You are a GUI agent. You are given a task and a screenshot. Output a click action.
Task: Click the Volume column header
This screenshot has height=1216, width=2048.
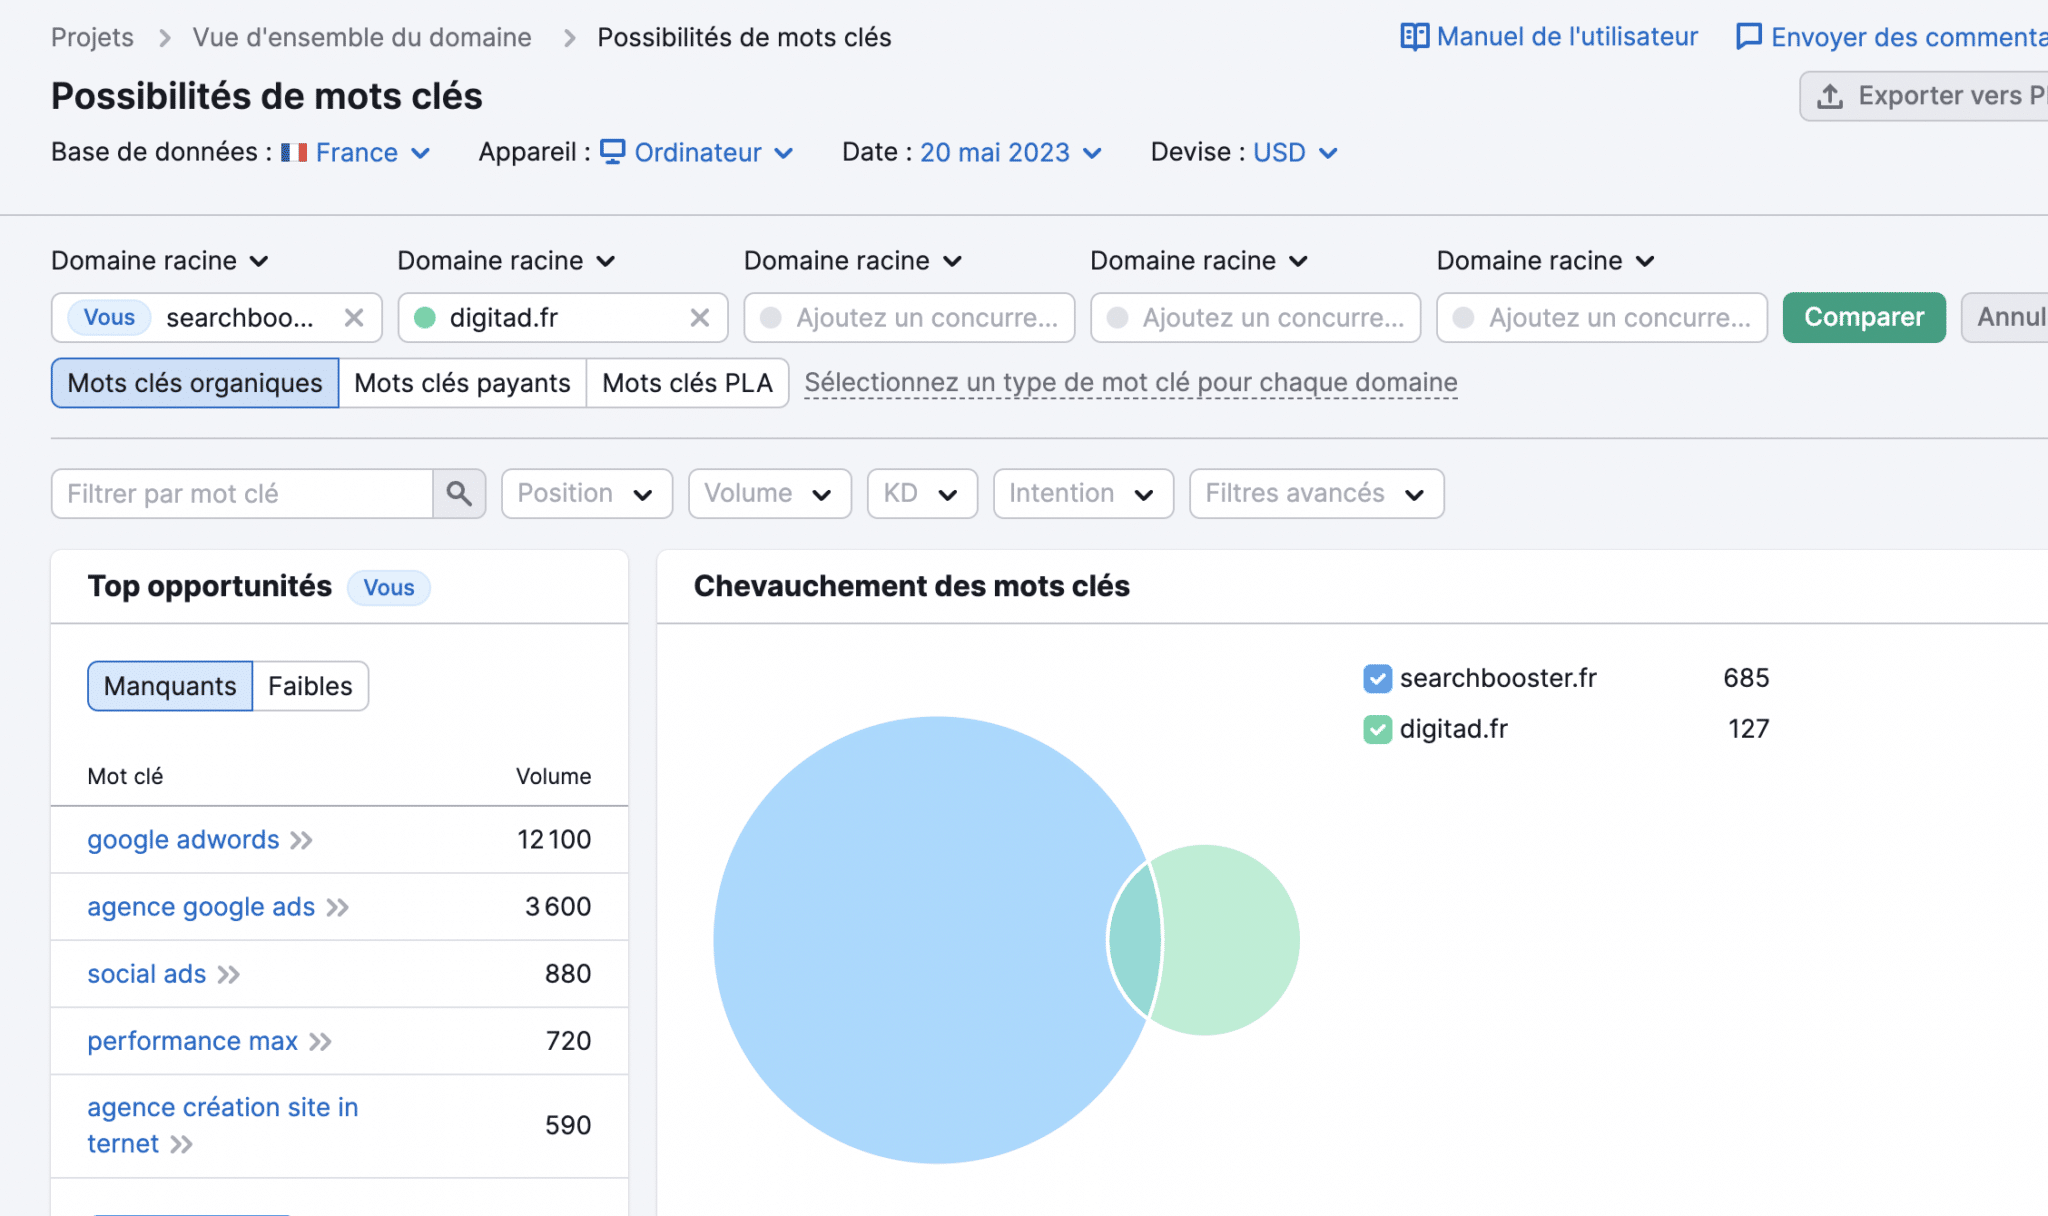553,776
